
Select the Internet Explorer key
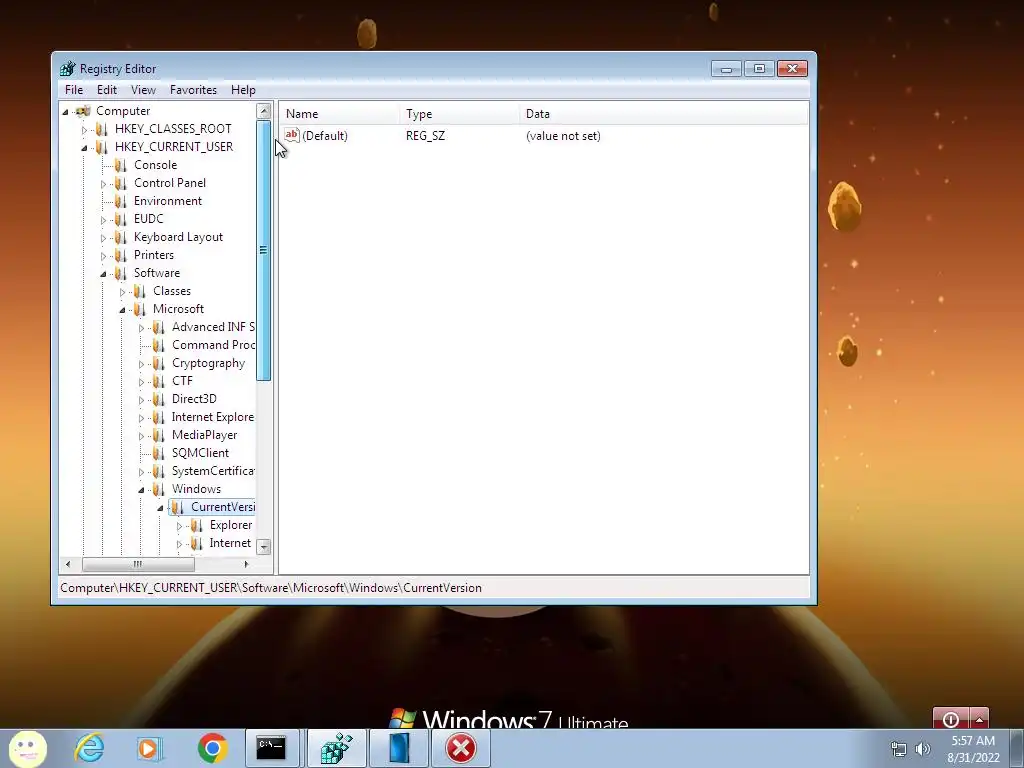point(213,417)
